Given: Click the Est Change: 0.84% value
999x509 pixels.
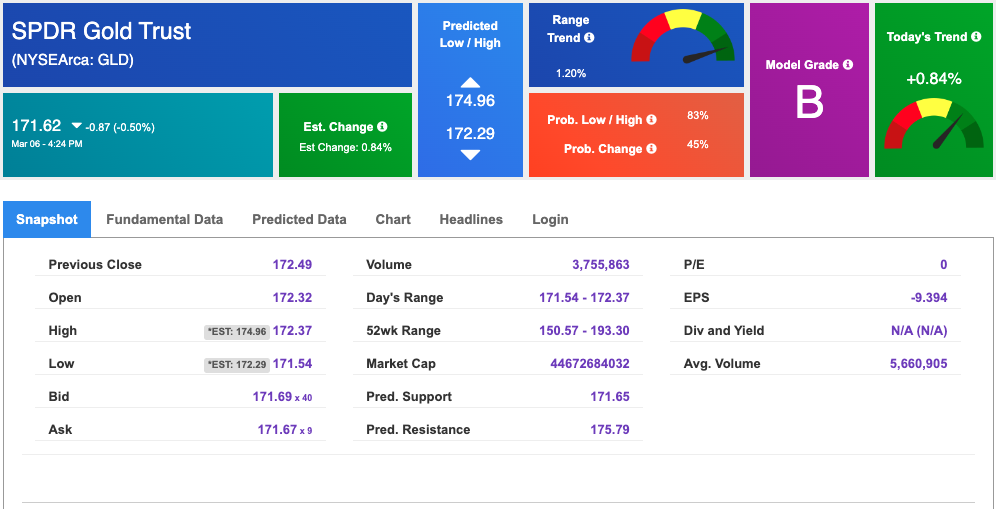Looking at the screenshot, I should pos(345,147).
